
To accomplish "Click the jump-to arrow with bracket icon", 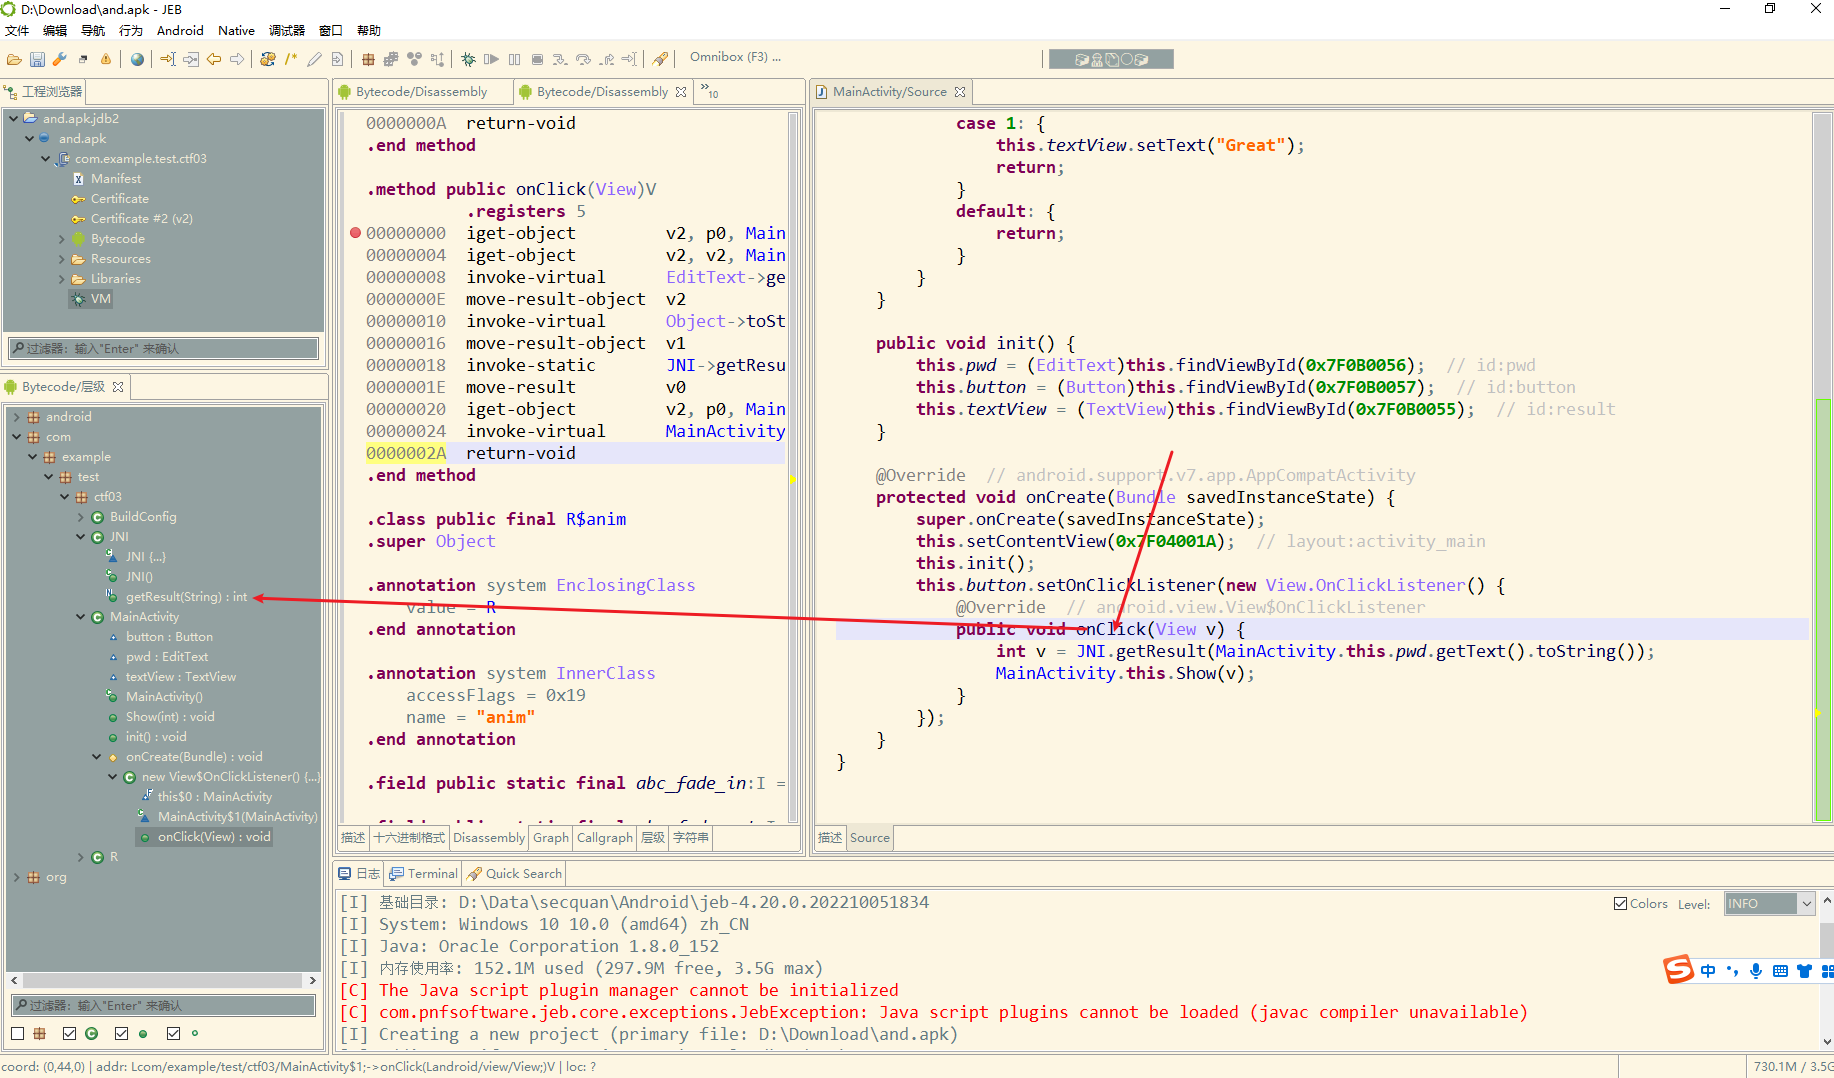I will tap(168, 59).
